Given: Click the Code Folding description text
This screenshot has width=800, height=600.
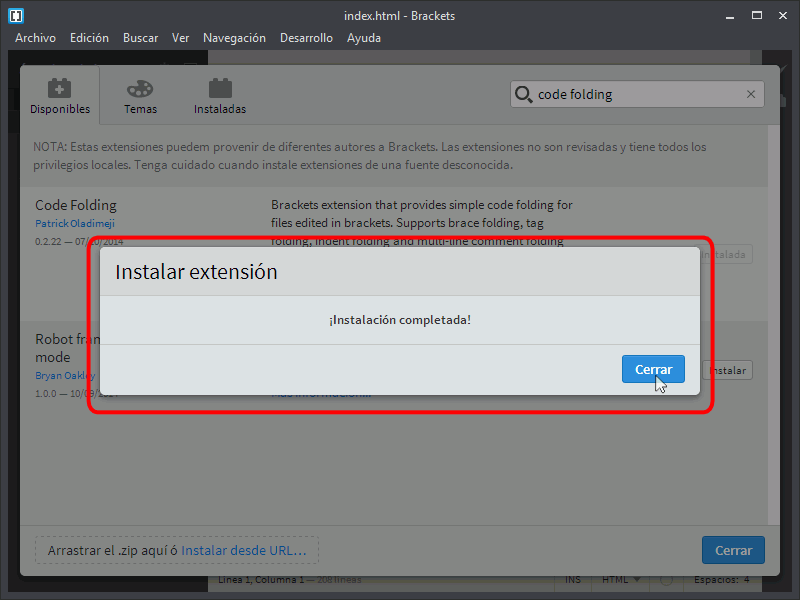Looking at the screenshot, I should click(421, 223).
